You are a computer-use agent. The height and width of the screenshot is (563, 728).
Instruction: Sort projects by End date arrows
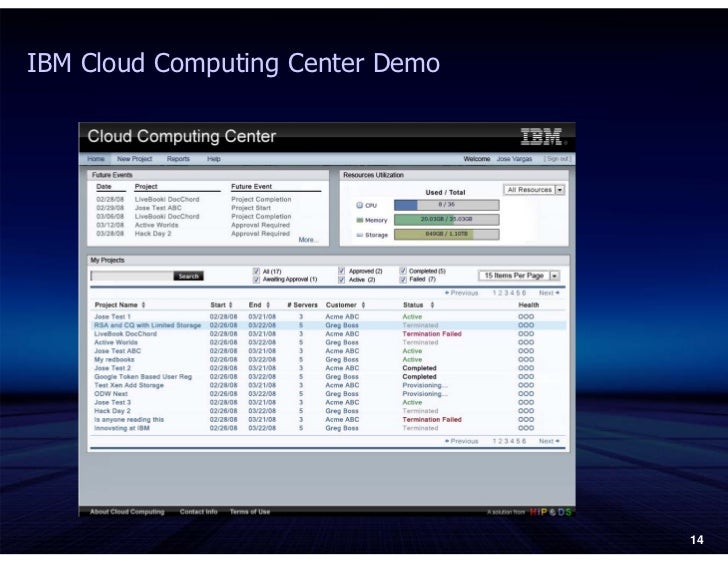pyautogui.click(x=268, y=305)
